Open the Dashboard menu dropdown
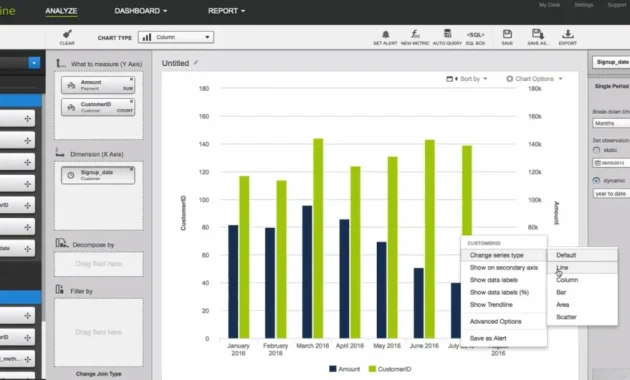The image size is (630, 380). [141, 11]
